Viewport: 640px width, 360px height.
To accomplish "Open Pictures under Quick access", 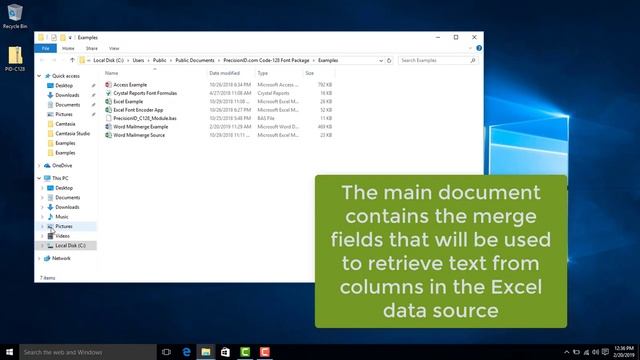I will (64, 114).
